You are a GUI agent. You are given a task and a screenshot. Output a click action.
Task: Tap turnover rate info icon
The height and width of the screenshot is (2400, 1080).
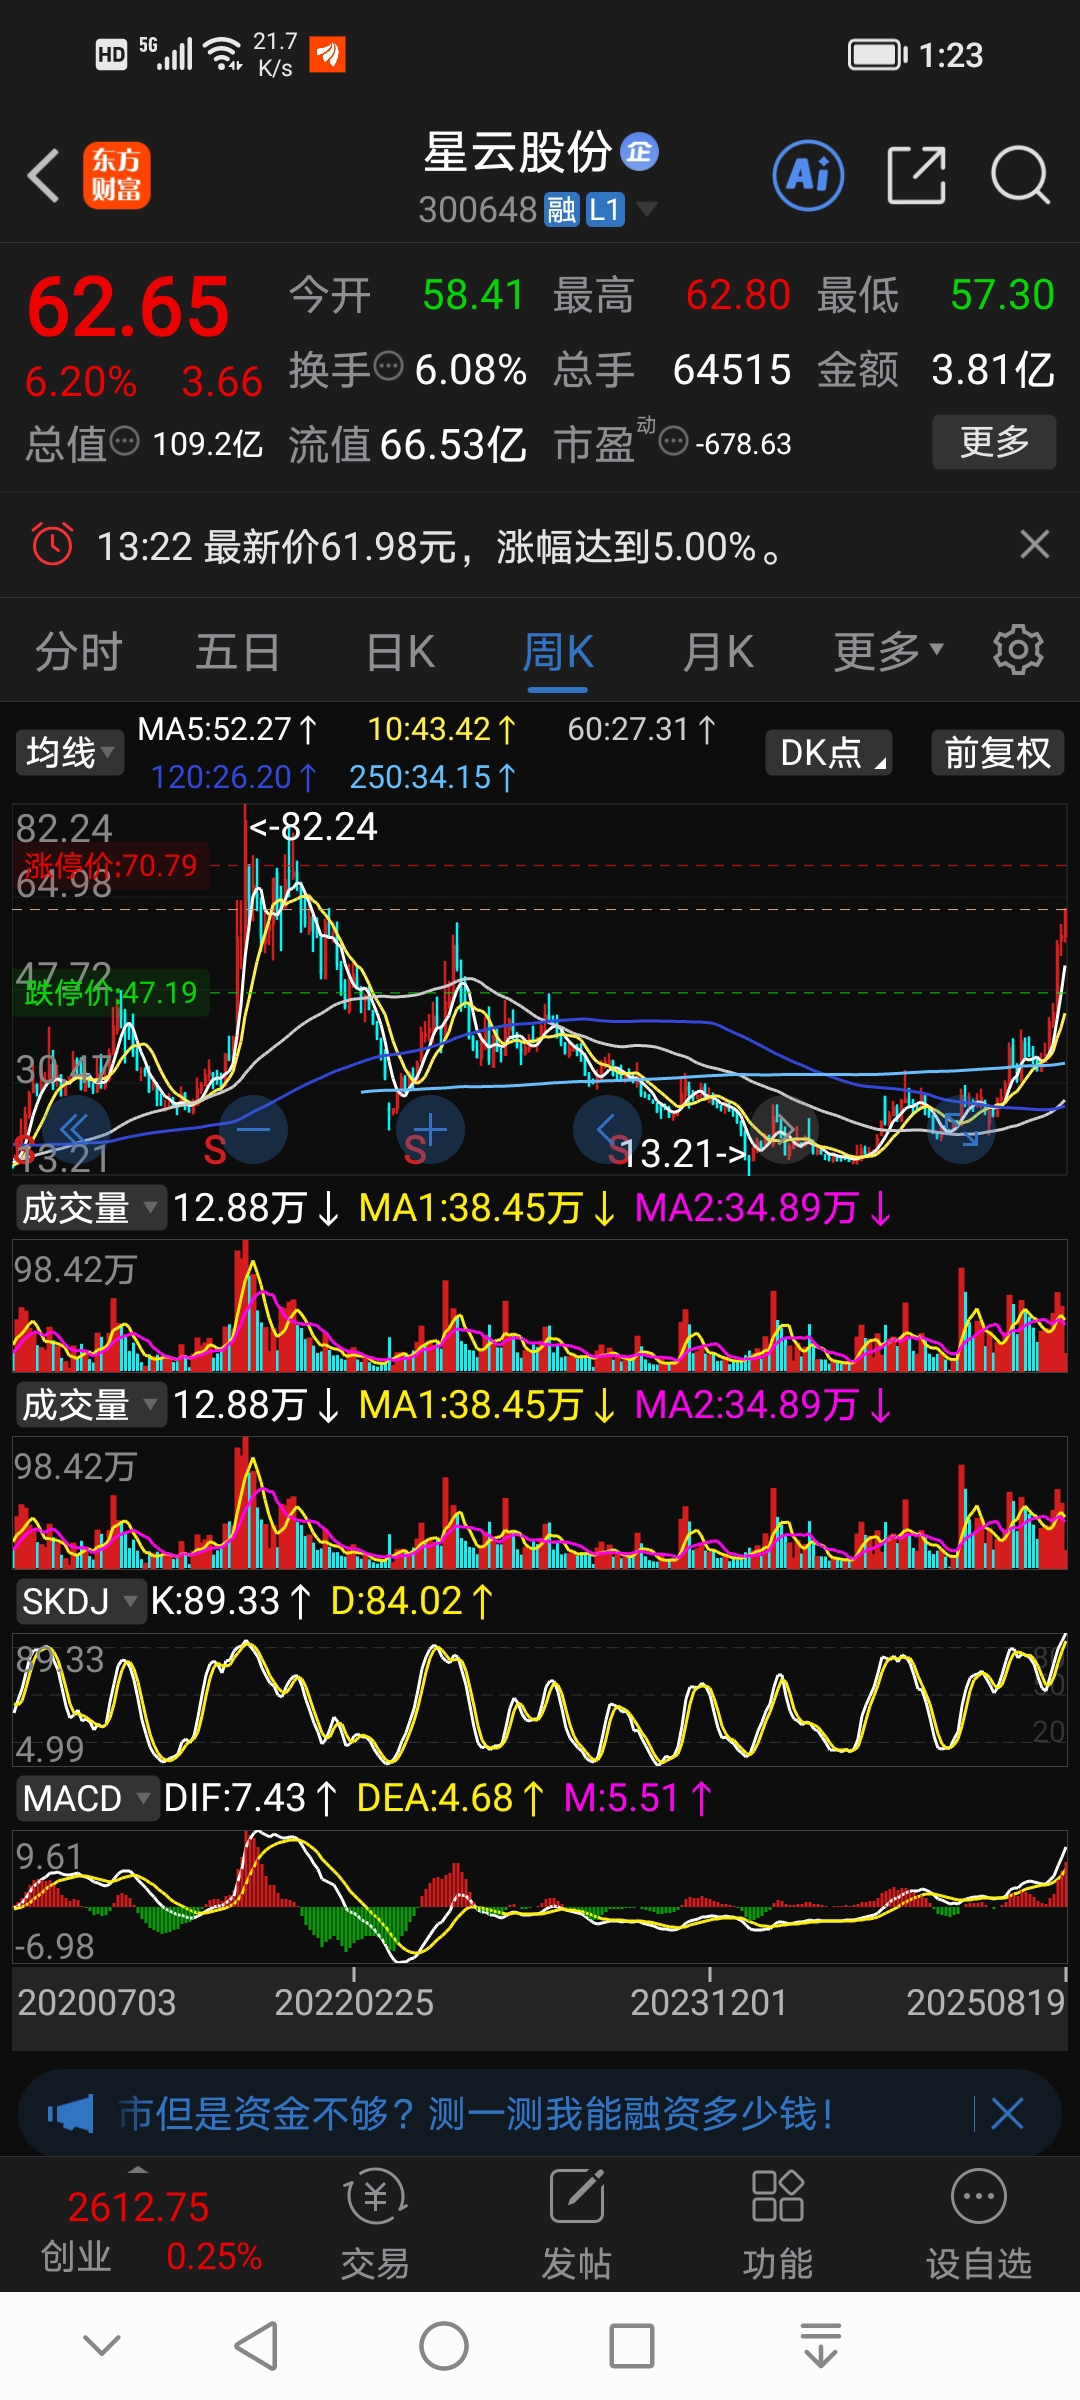pos(388,366)
